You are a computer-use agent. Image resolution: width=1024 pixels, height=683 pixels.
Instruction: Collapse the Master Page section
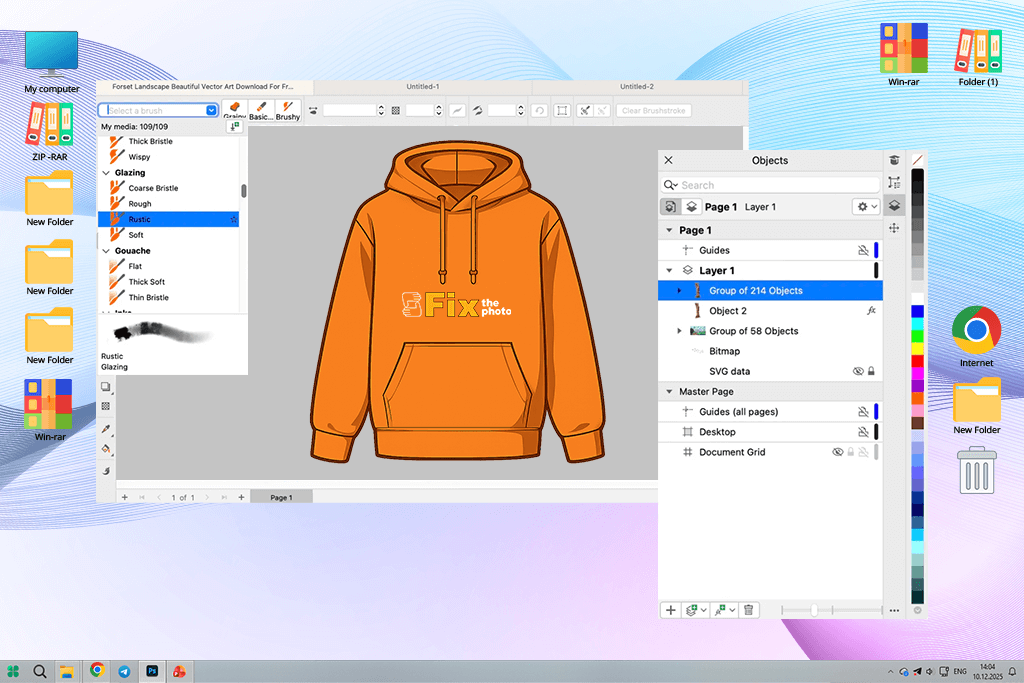tap(669, 392)
